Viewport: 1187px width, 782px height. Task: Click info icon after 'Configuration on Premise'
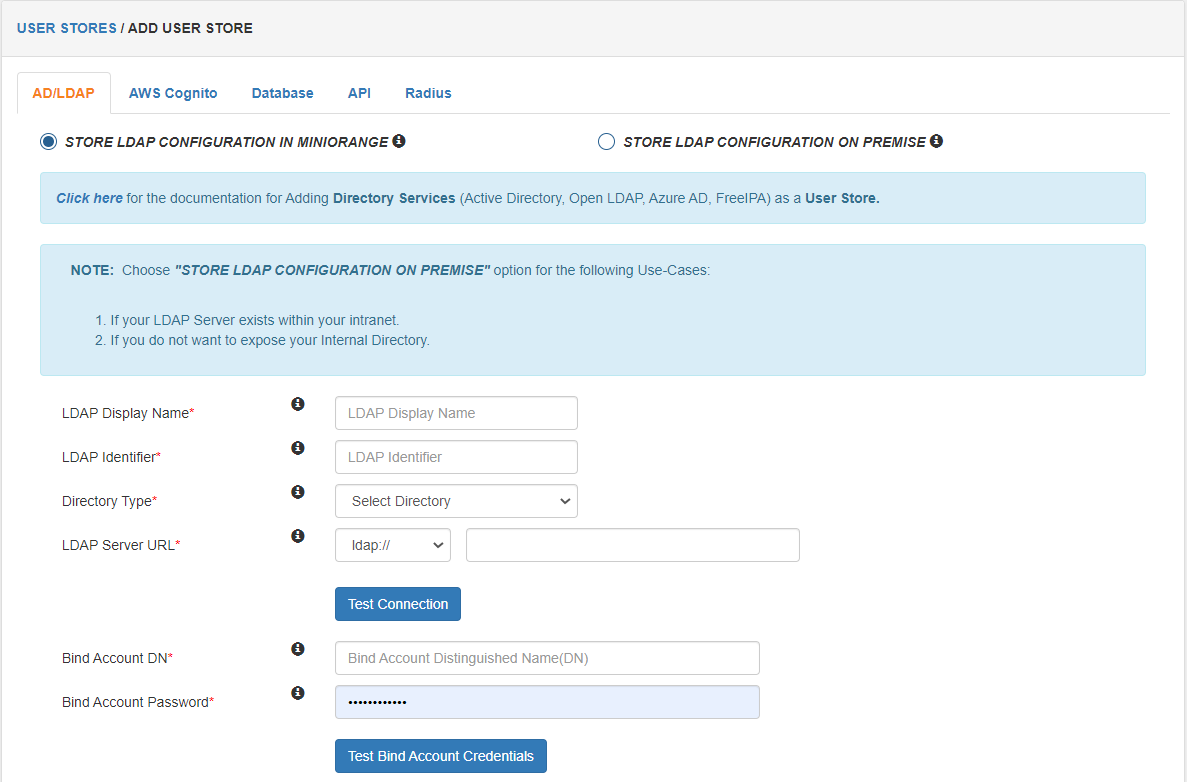(936, 141)
